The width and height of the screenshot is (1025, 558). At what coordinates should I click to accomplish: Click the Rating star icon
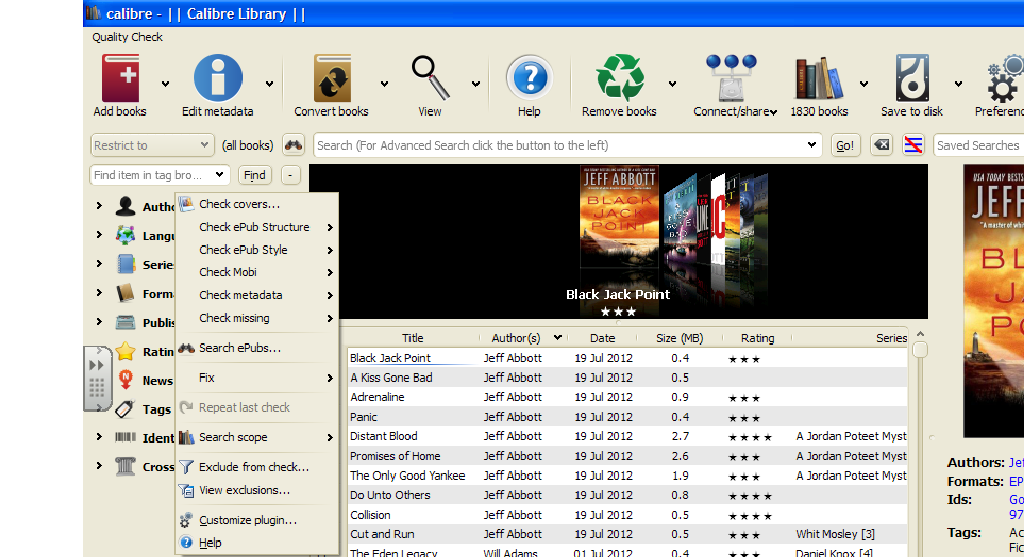coord(125,351)
